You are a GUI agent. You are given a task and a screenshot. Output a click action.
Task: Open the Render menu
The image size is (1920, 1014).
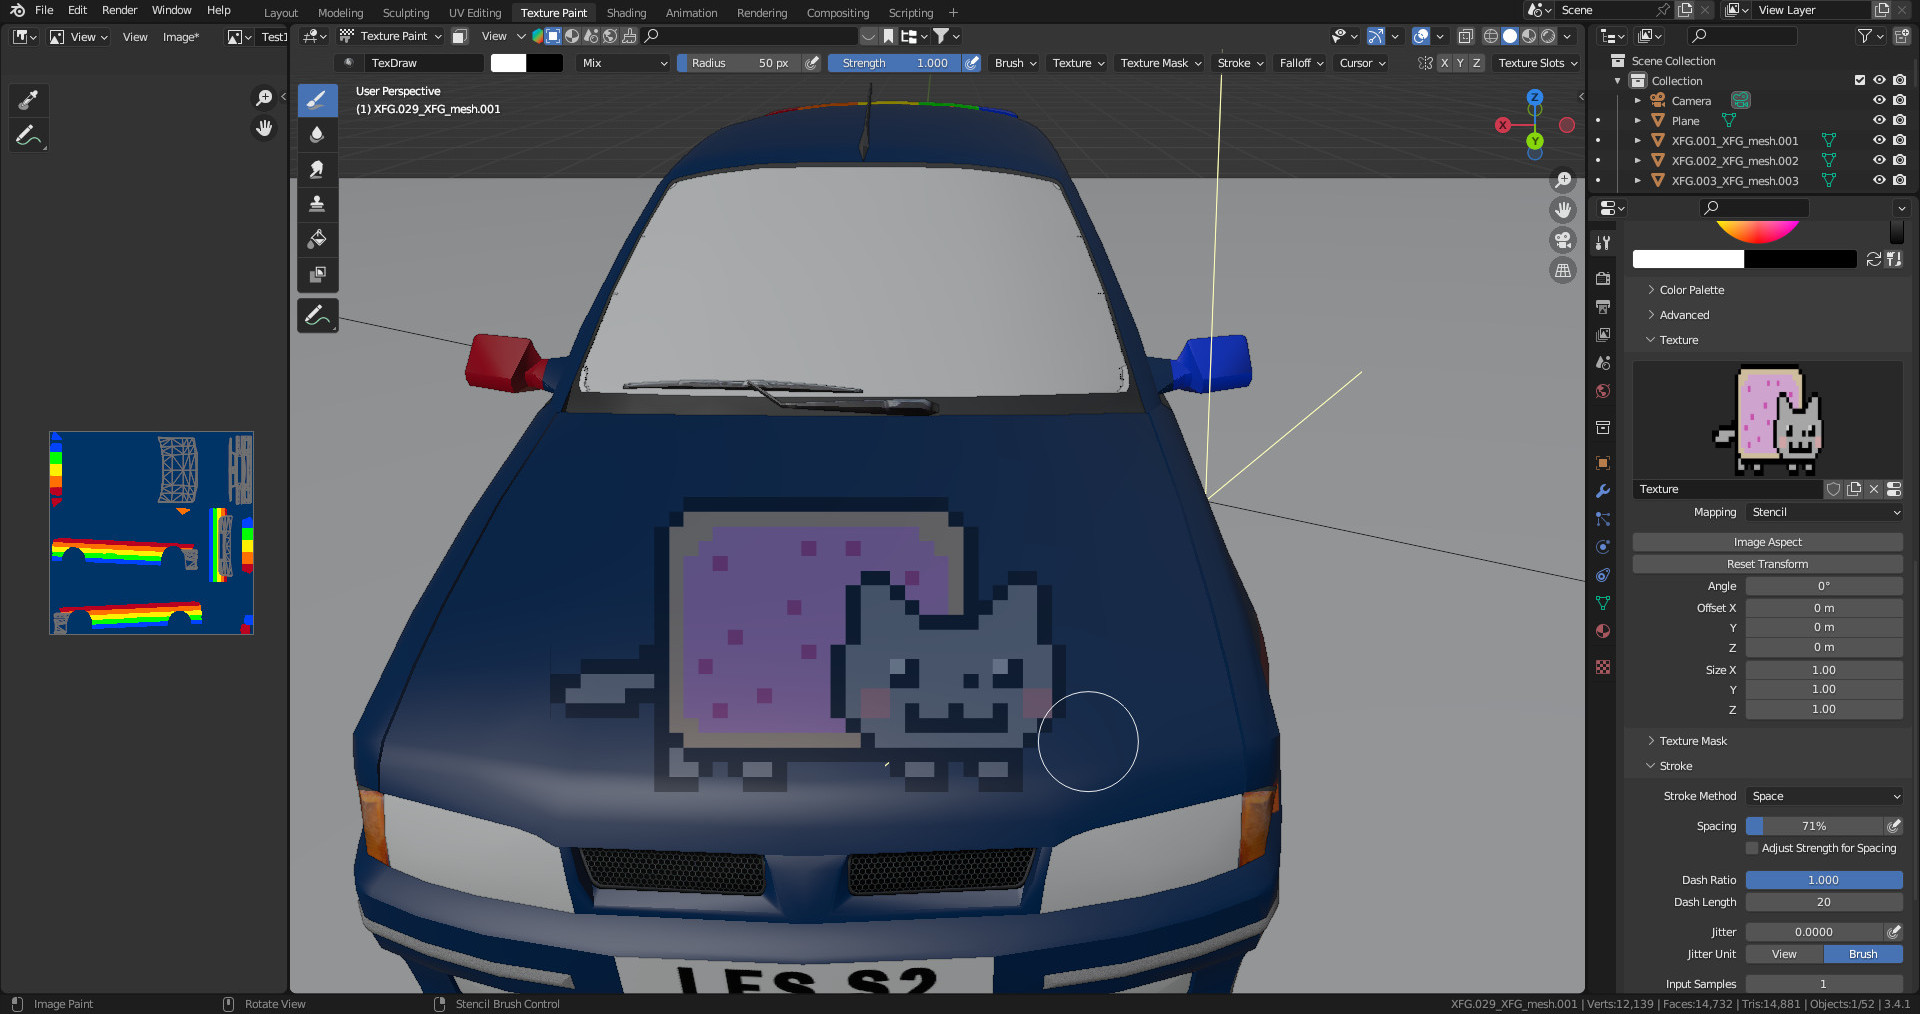[119, 10]
